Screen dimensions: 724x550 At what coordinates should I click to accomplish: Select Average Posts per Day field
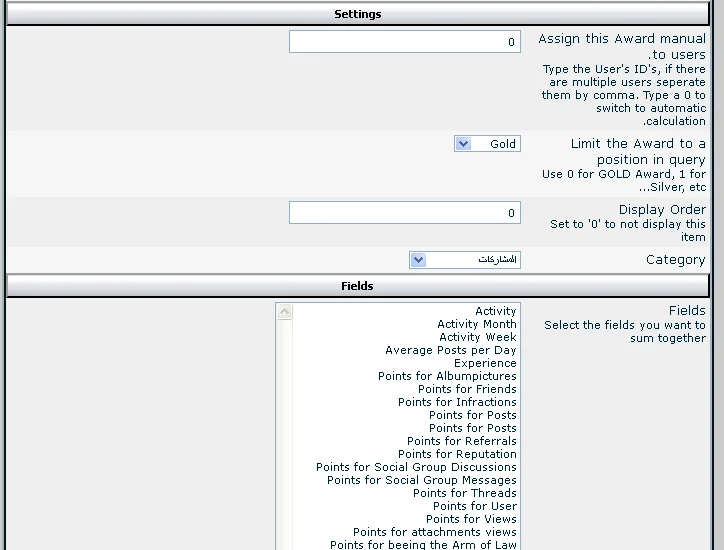click(450, 350)
